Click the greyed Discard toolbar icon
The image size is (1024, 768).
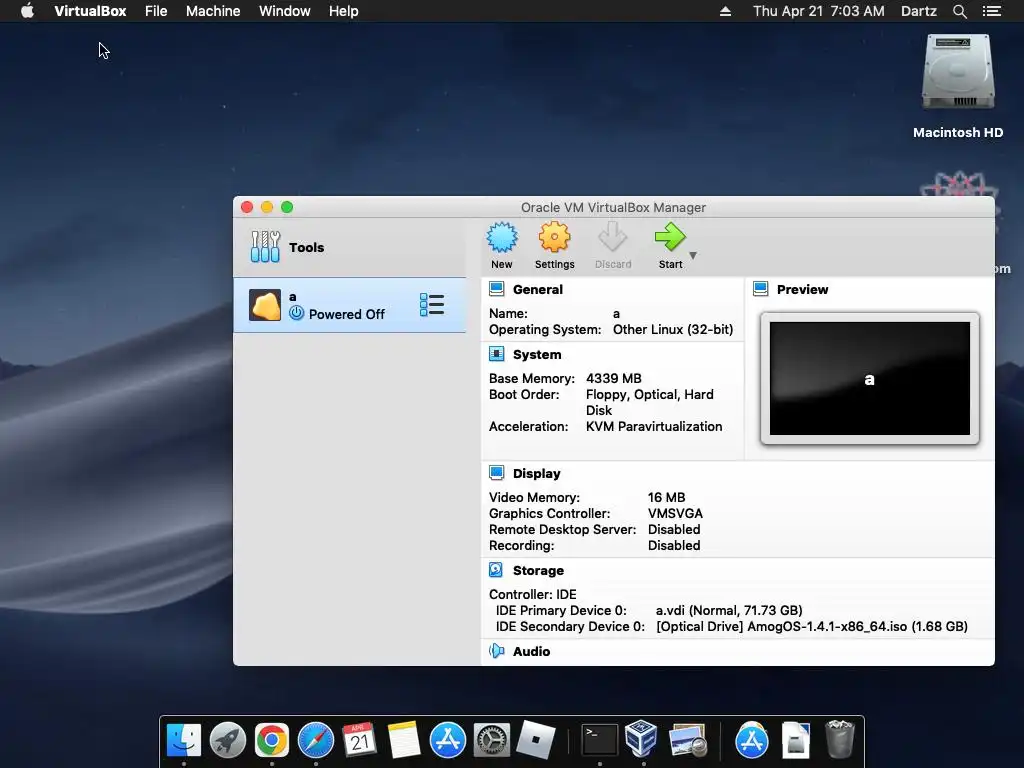pyautogui.click(x=613, y=238)
